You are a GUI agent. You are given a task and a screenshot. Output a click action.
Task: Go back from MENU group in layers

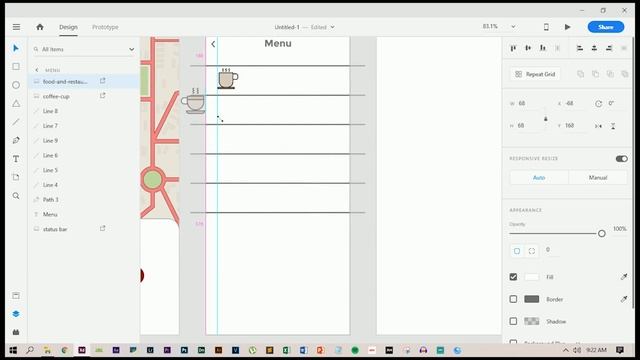[x=37, y=70]
